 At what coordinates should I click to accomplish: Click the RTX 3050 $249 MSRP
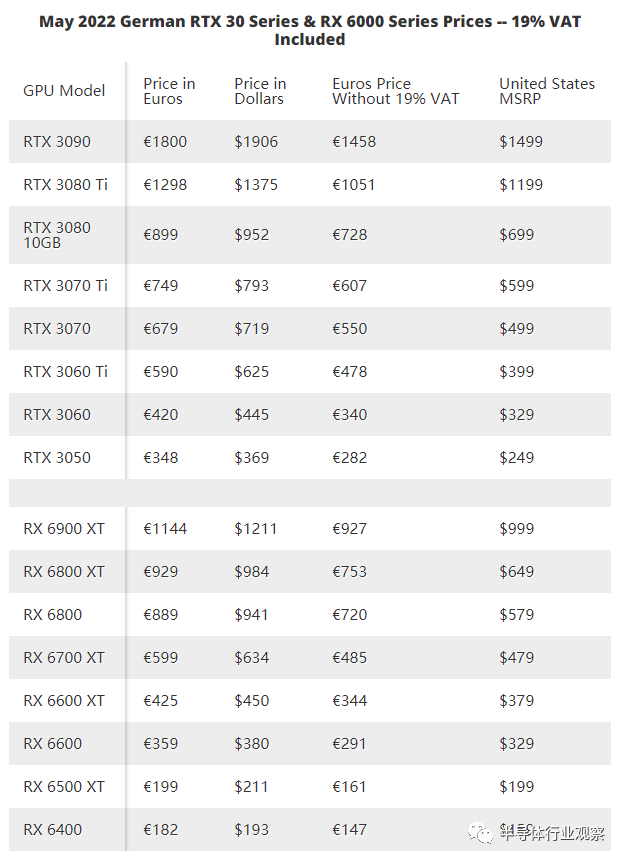pos(516,458)
